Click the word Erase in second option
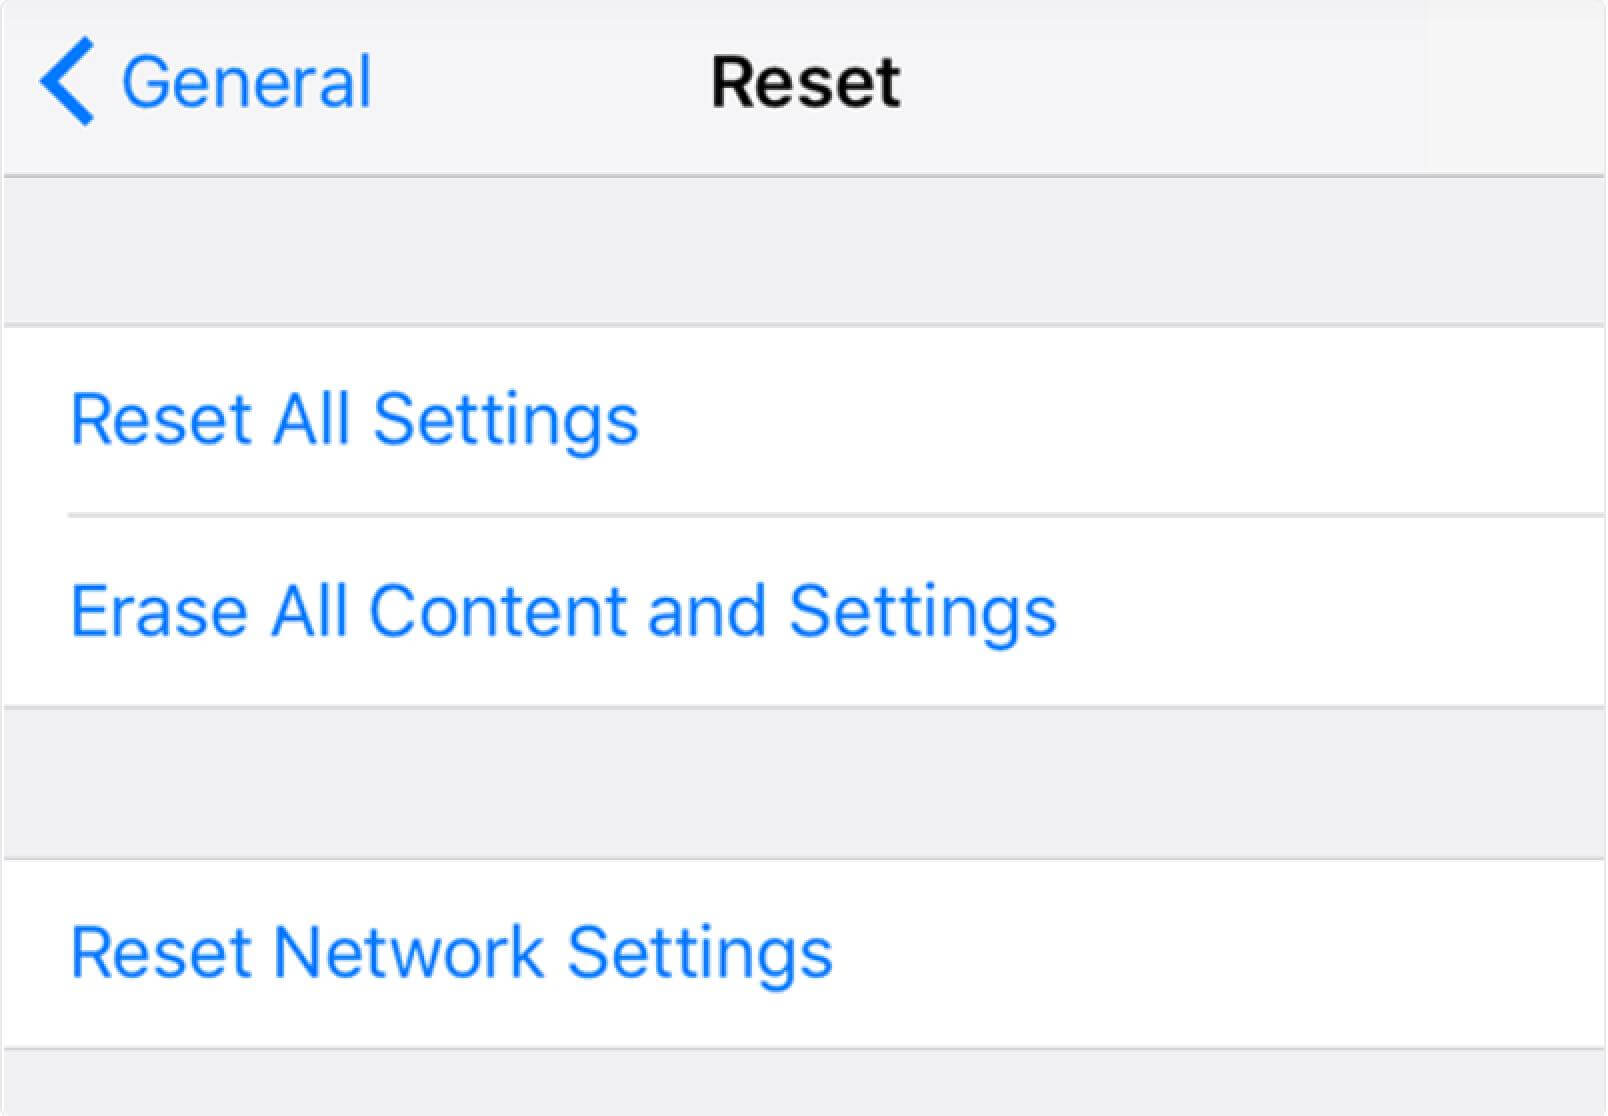 159,612
